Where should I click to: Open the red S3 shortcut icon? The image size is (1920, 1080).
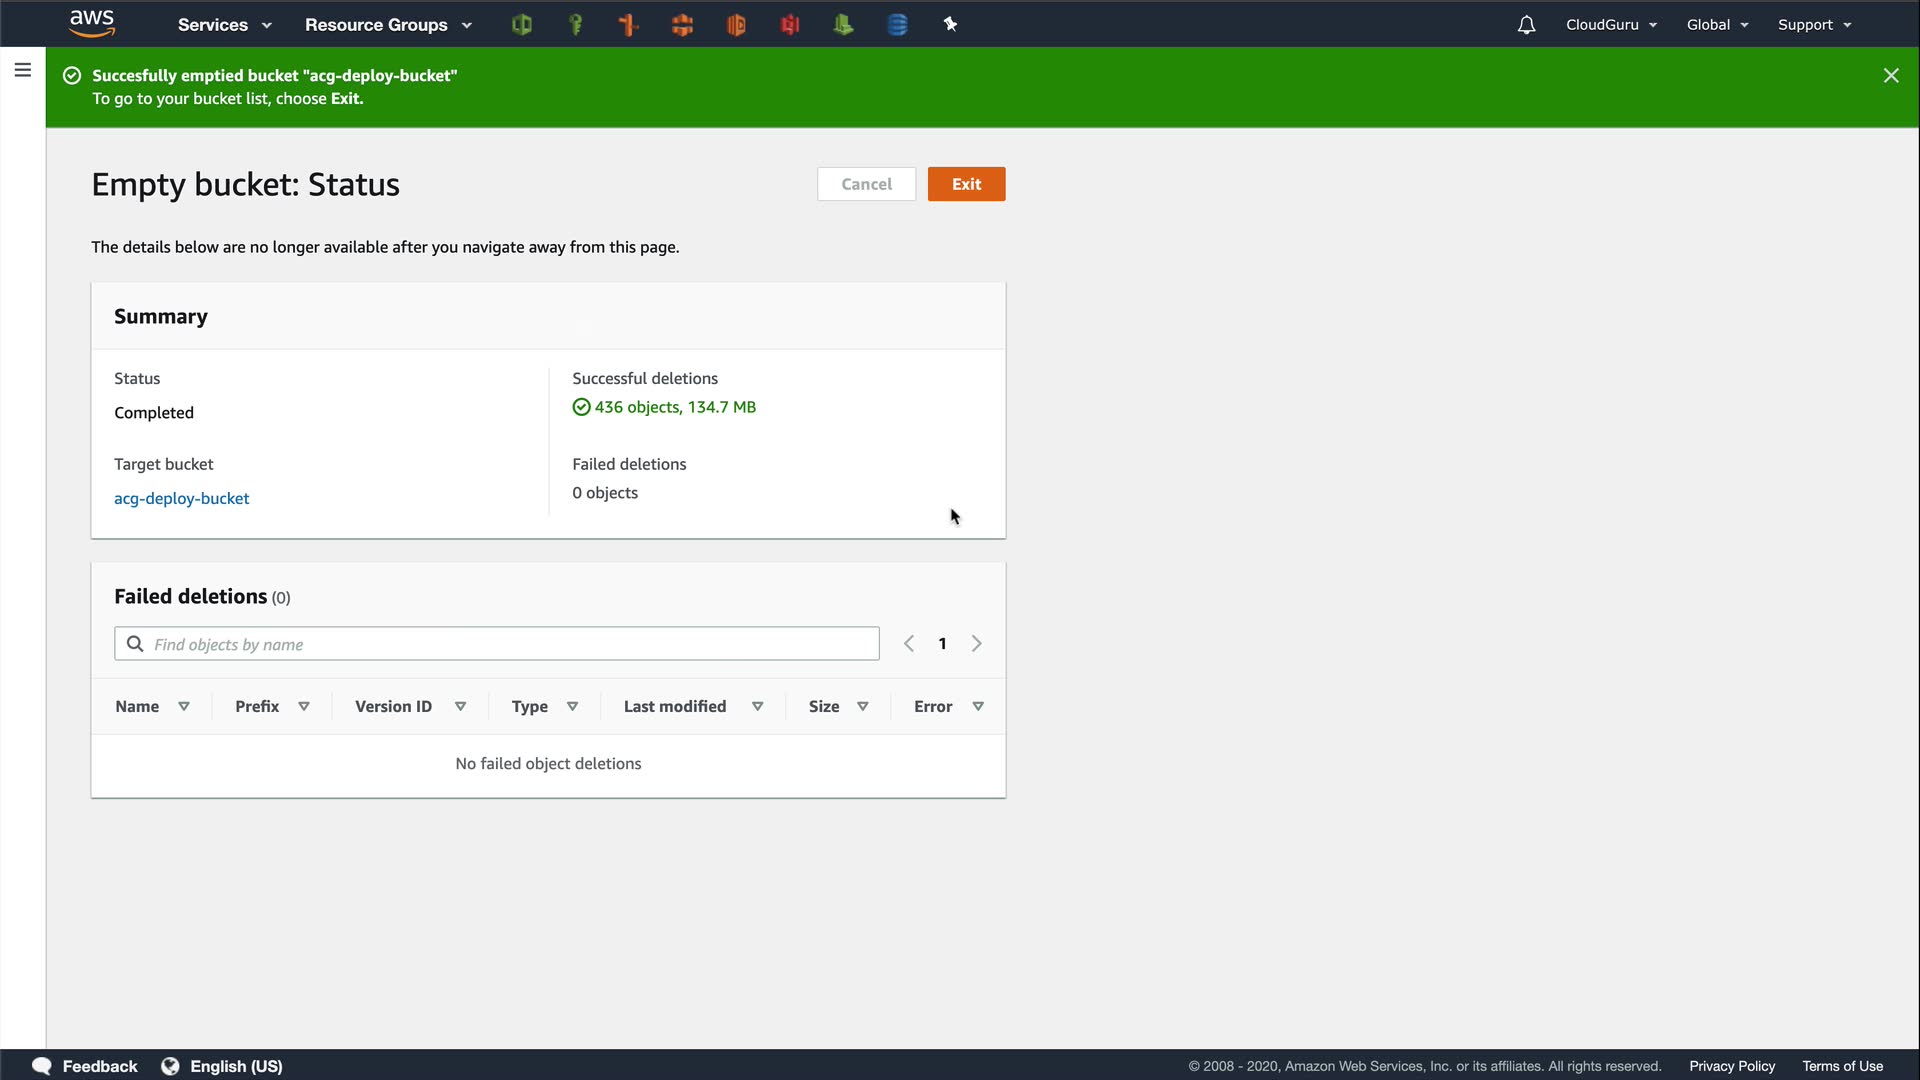point(790,25)
